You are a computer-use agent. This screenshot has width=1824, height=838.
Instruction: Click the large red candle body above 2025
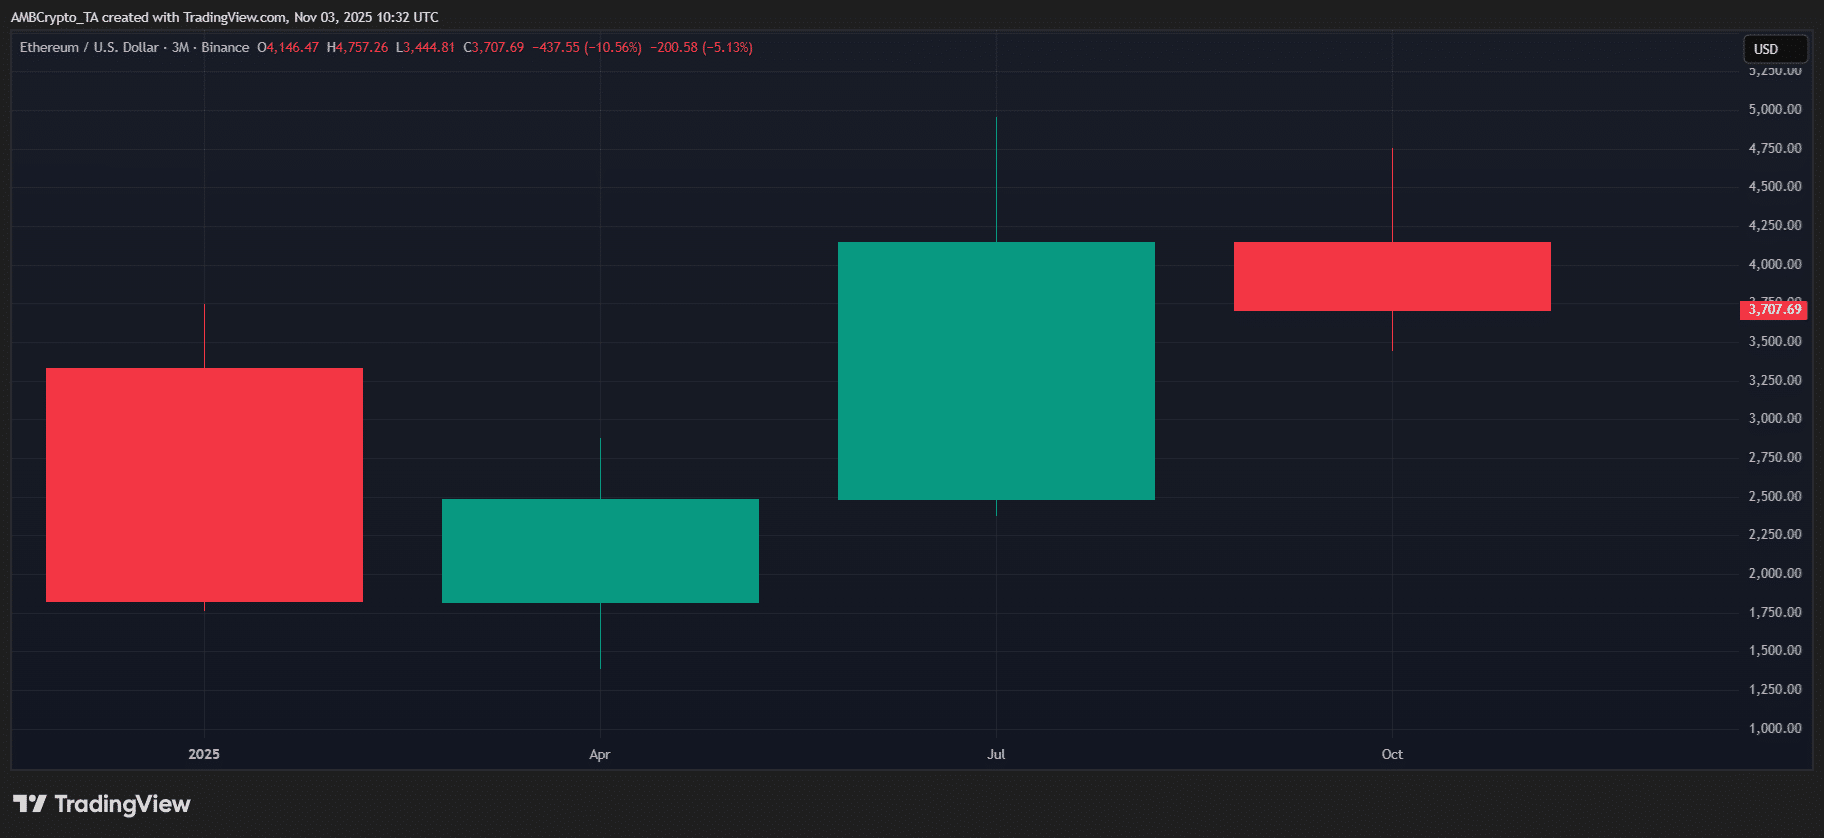coord(204,485)
